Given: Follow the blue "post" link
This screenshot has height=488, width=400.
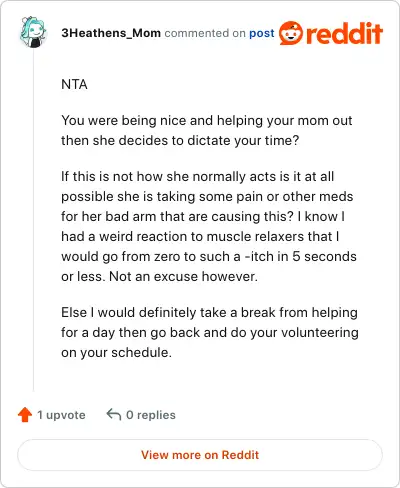Looking at the screenshot, I should [x=262, y=33].
